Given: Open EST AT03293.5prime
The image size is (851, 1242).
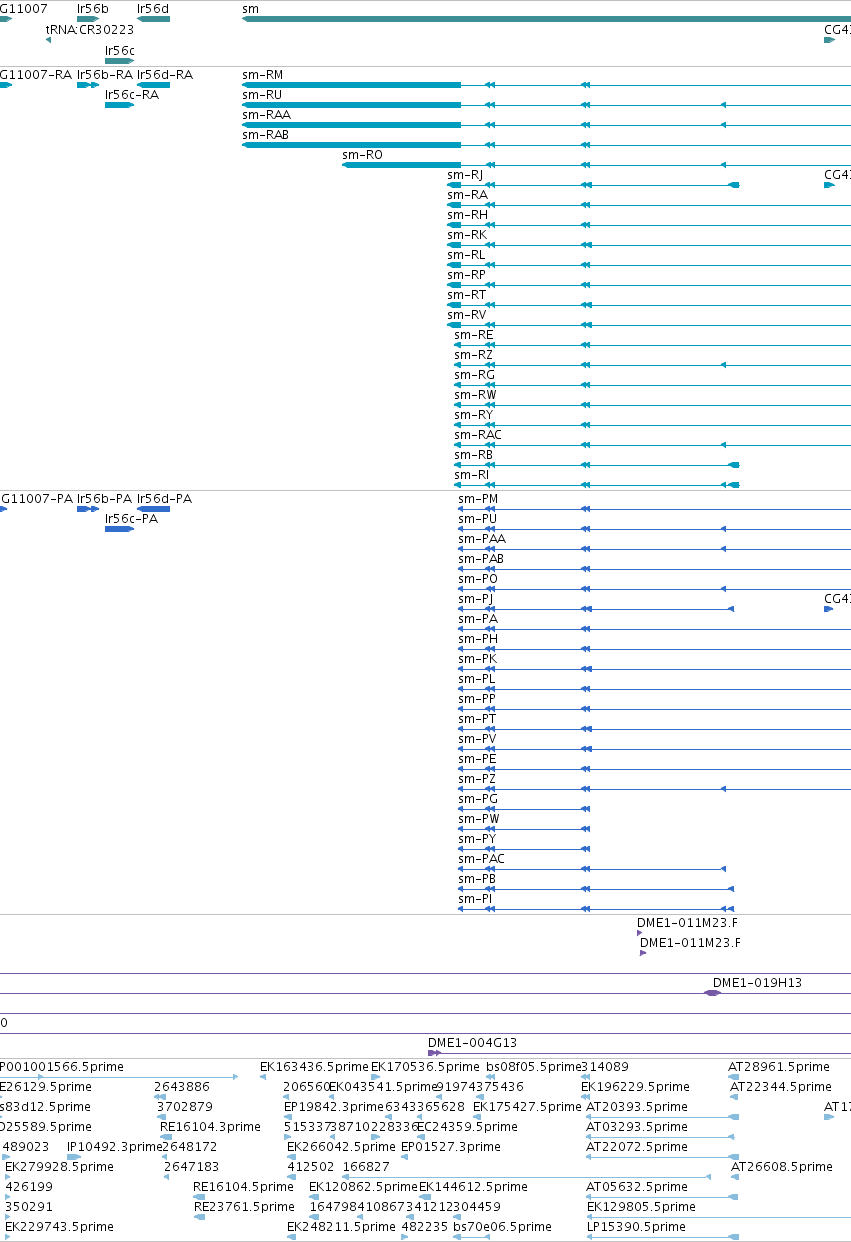Looking at the screenshot, I should pos(636,1127).
